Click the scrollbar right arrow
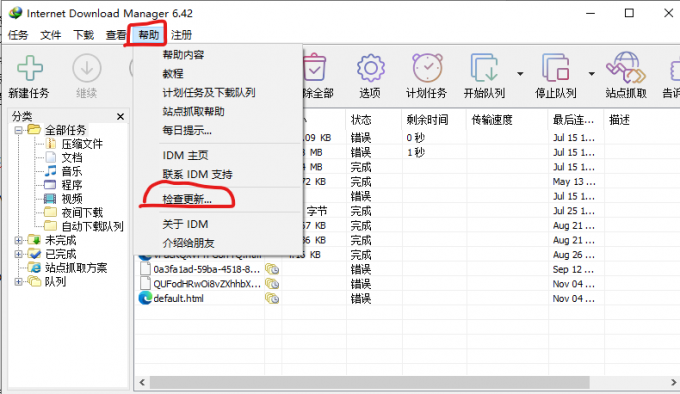 click(x=673, y=382)
